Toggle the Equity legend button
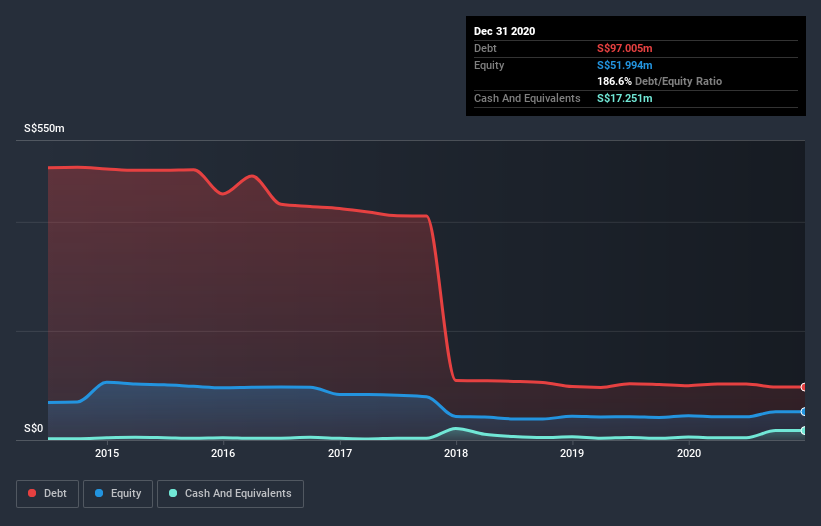 point(118,494)
